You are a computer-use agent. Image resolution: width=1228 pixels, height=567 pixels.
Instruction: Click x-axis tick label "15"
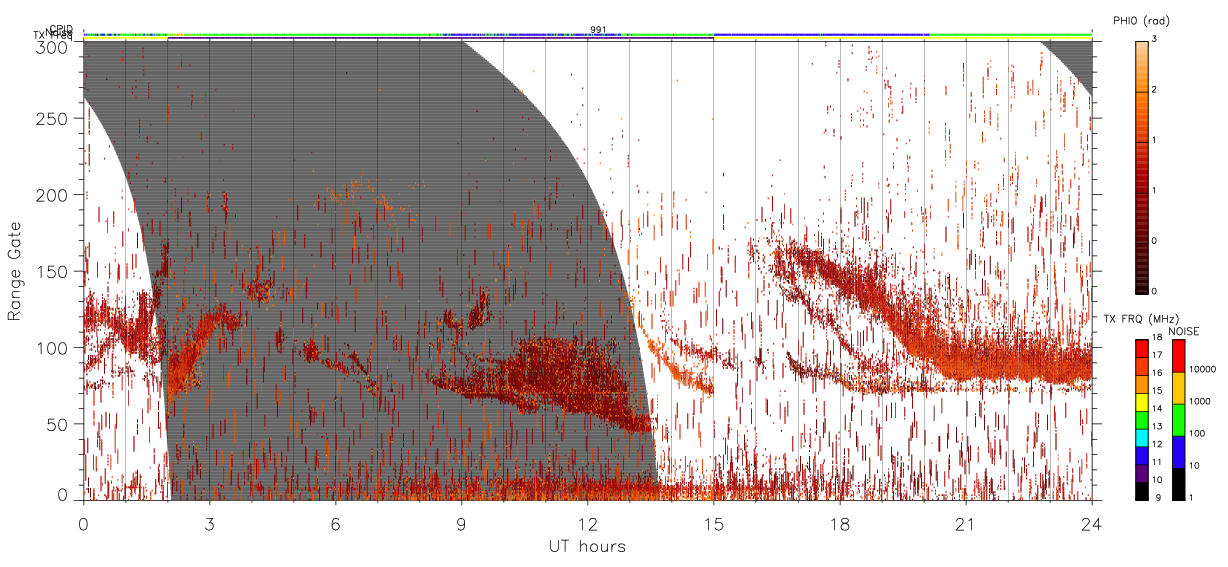click(x=713, y=523)
